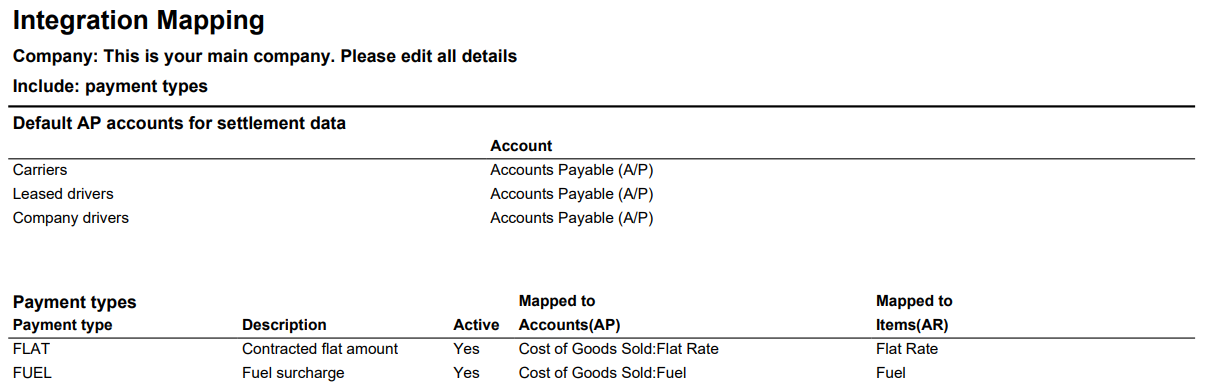The height and width of the screenshot is (387, 1205).
Task: Select the Company description line
Action: click(265, 56)
